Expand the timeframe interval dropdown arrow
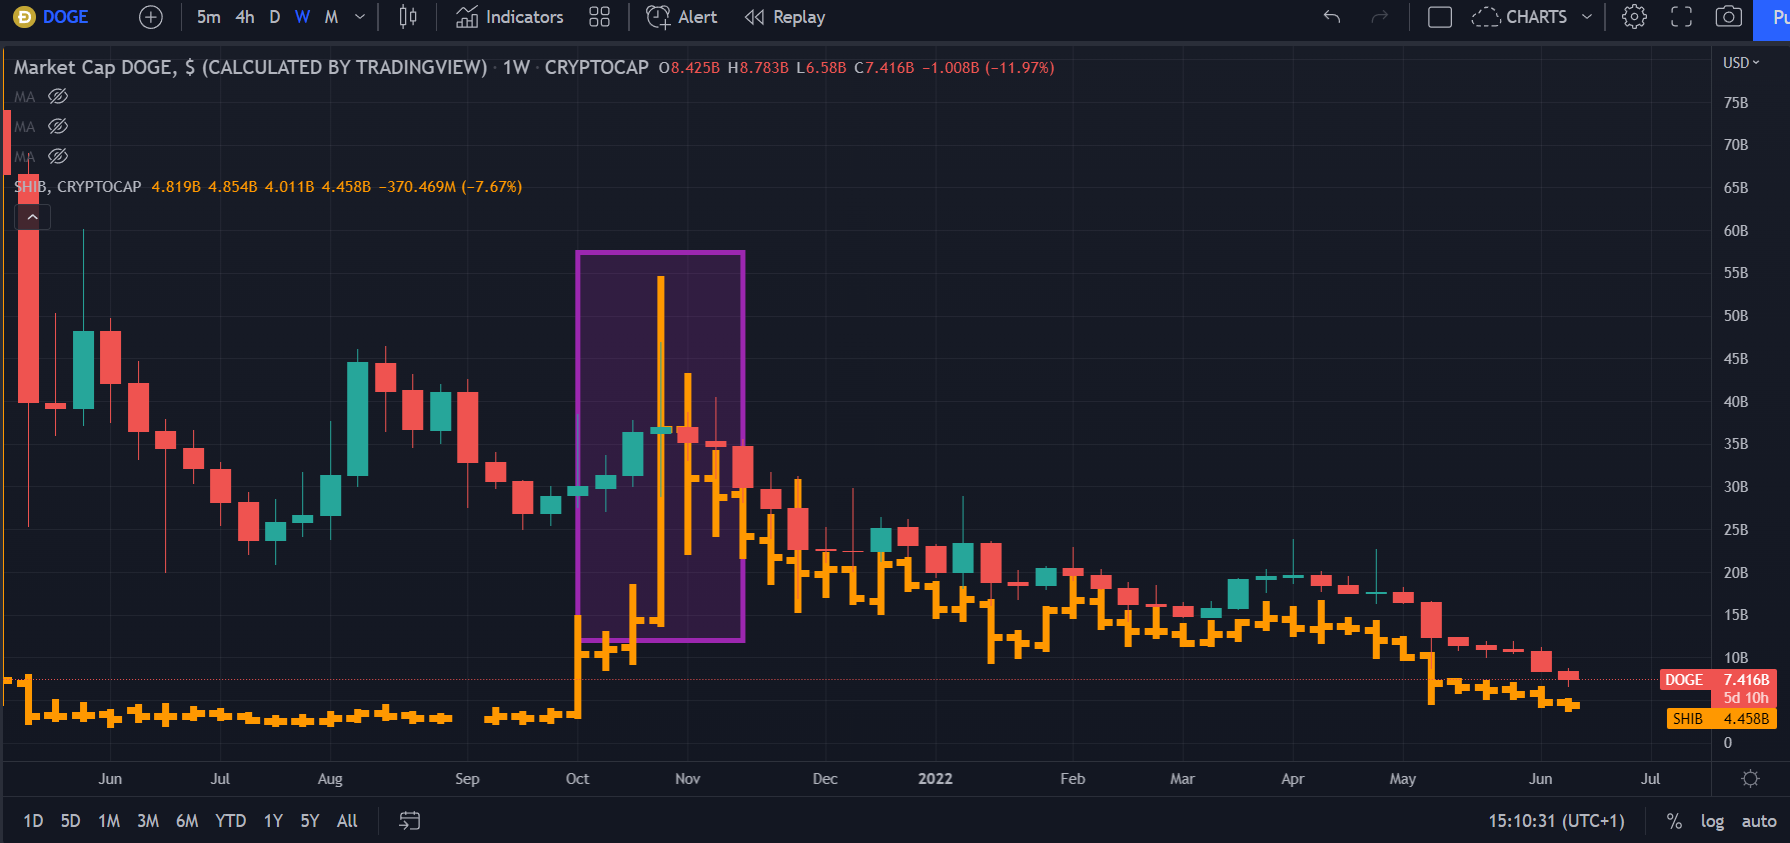This screenshot has height=843, width=1790. (360, 17)
